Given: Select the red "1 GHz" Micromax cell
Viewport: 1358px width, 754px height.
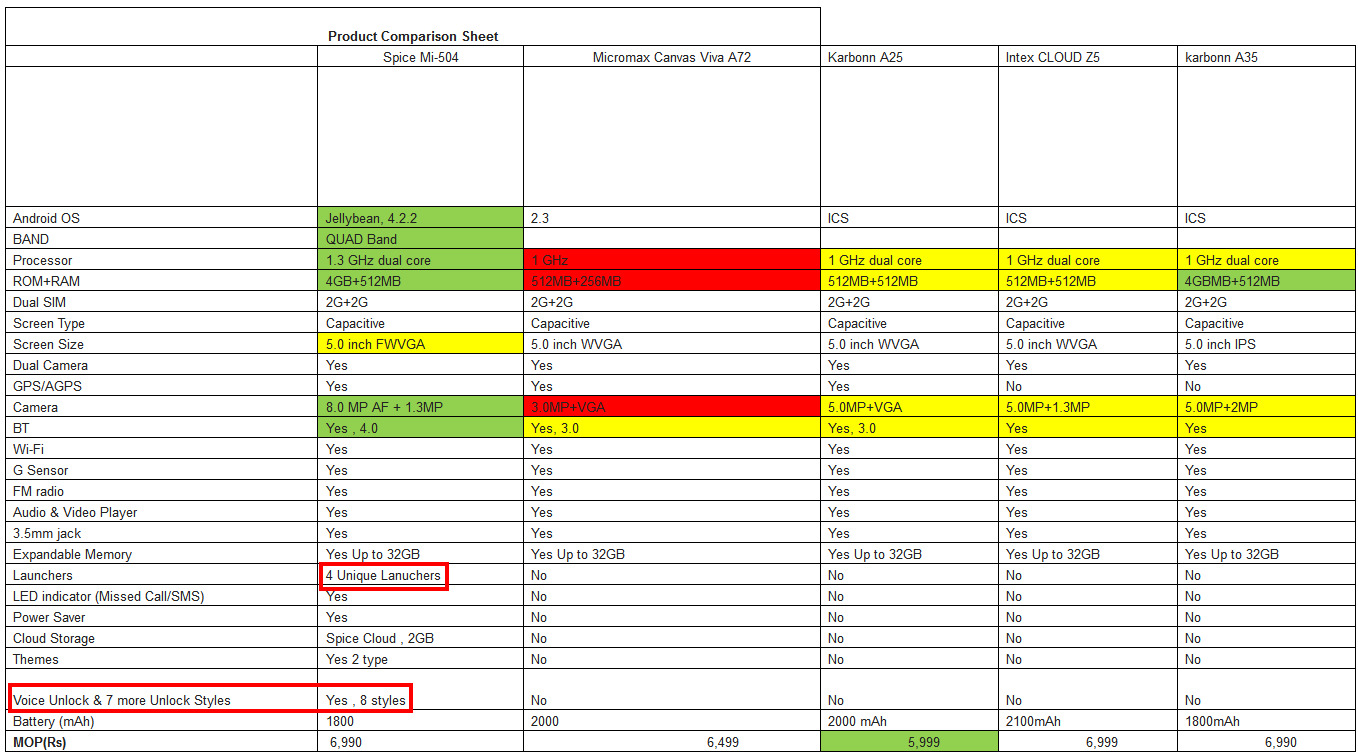Looking at the screenshot, I should point(671,260).
